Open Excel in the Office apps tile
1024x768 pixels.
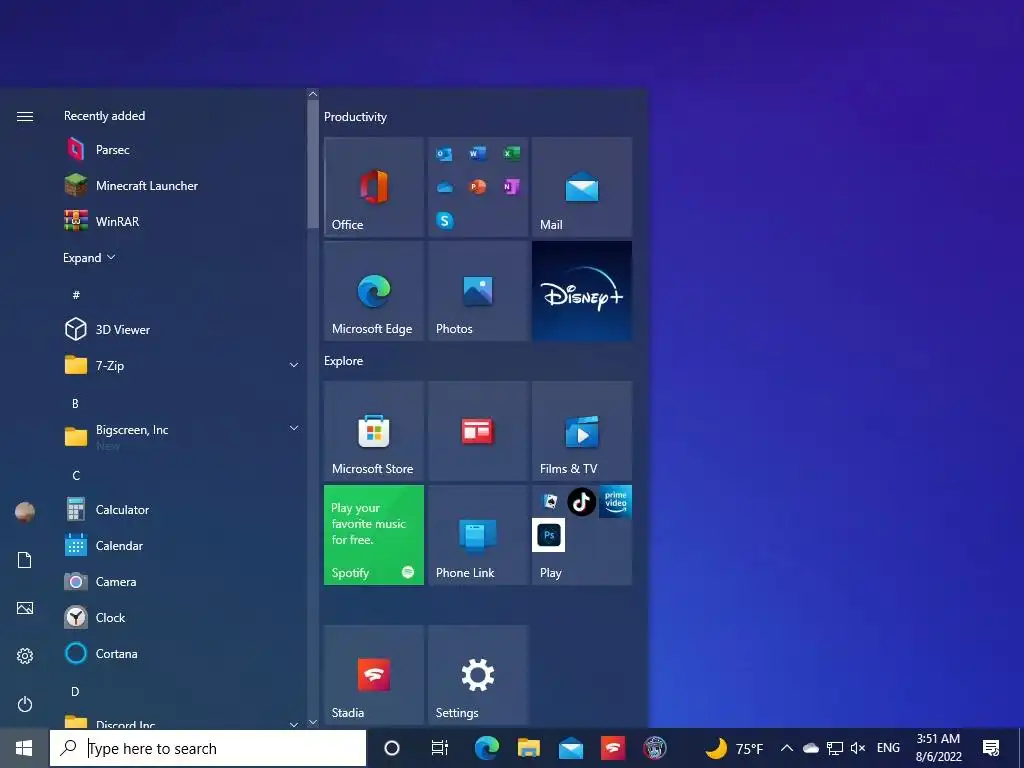pos(511,153)
